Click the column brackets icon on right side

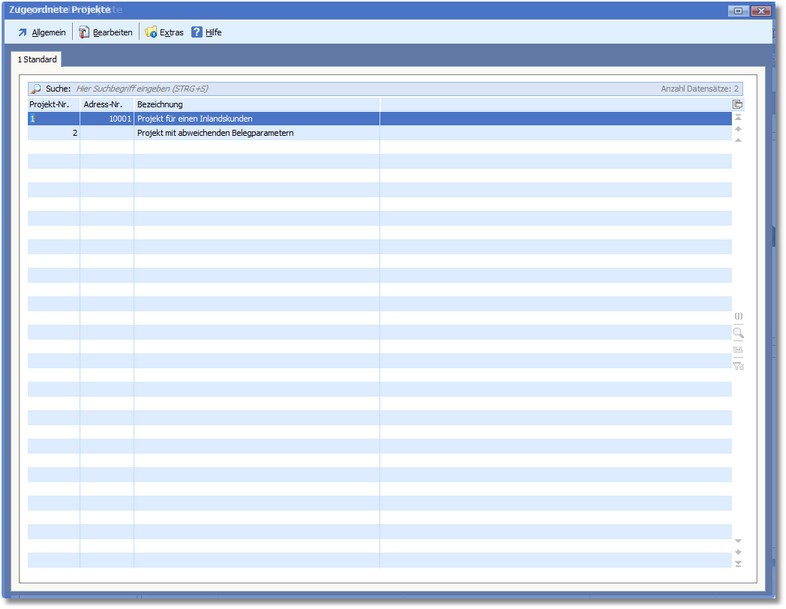click(x=738, y=316)
